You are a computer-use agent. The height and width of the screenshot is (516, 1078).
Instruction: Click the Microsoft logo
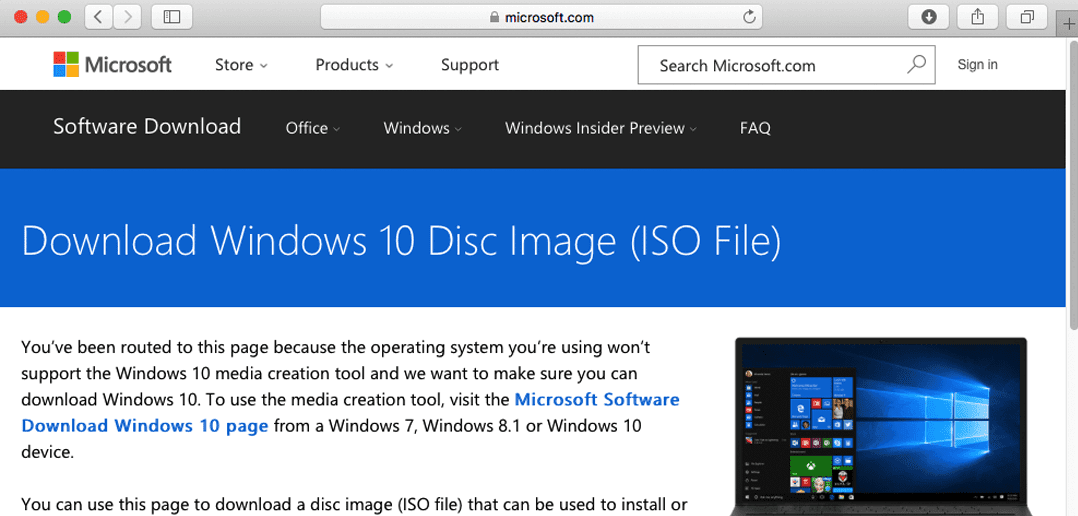tap(113, 65)
